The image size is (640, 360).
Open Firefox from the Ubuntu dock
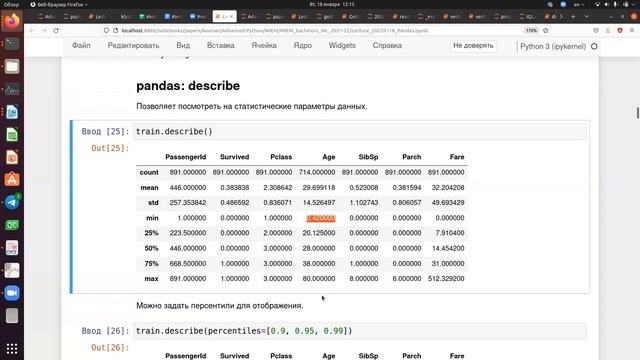click(x=12, y=21)
